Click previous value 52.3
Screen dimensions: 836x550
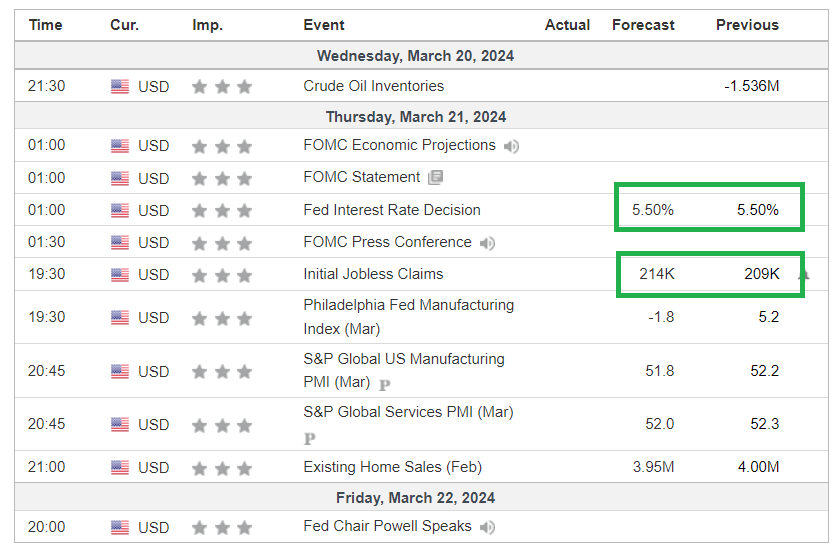click(x=765, y=424)
